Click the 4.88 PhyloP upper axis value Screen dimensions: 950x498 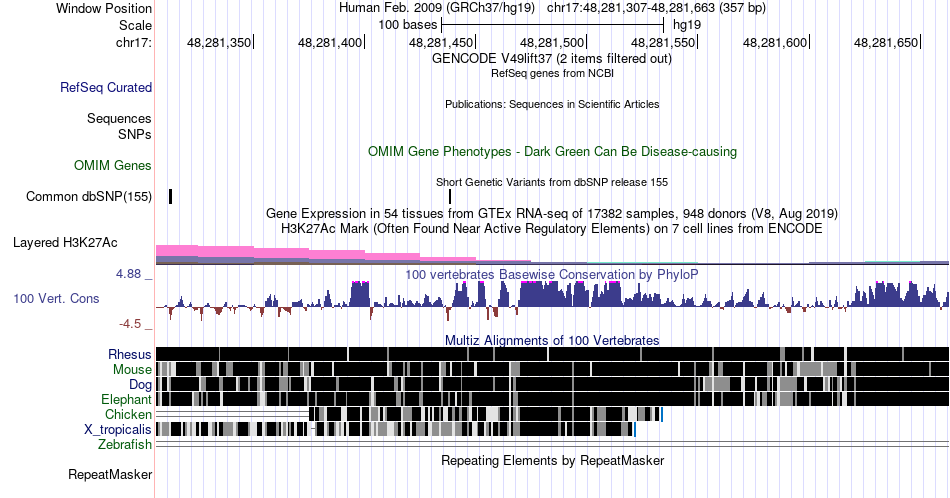point(128,274)
